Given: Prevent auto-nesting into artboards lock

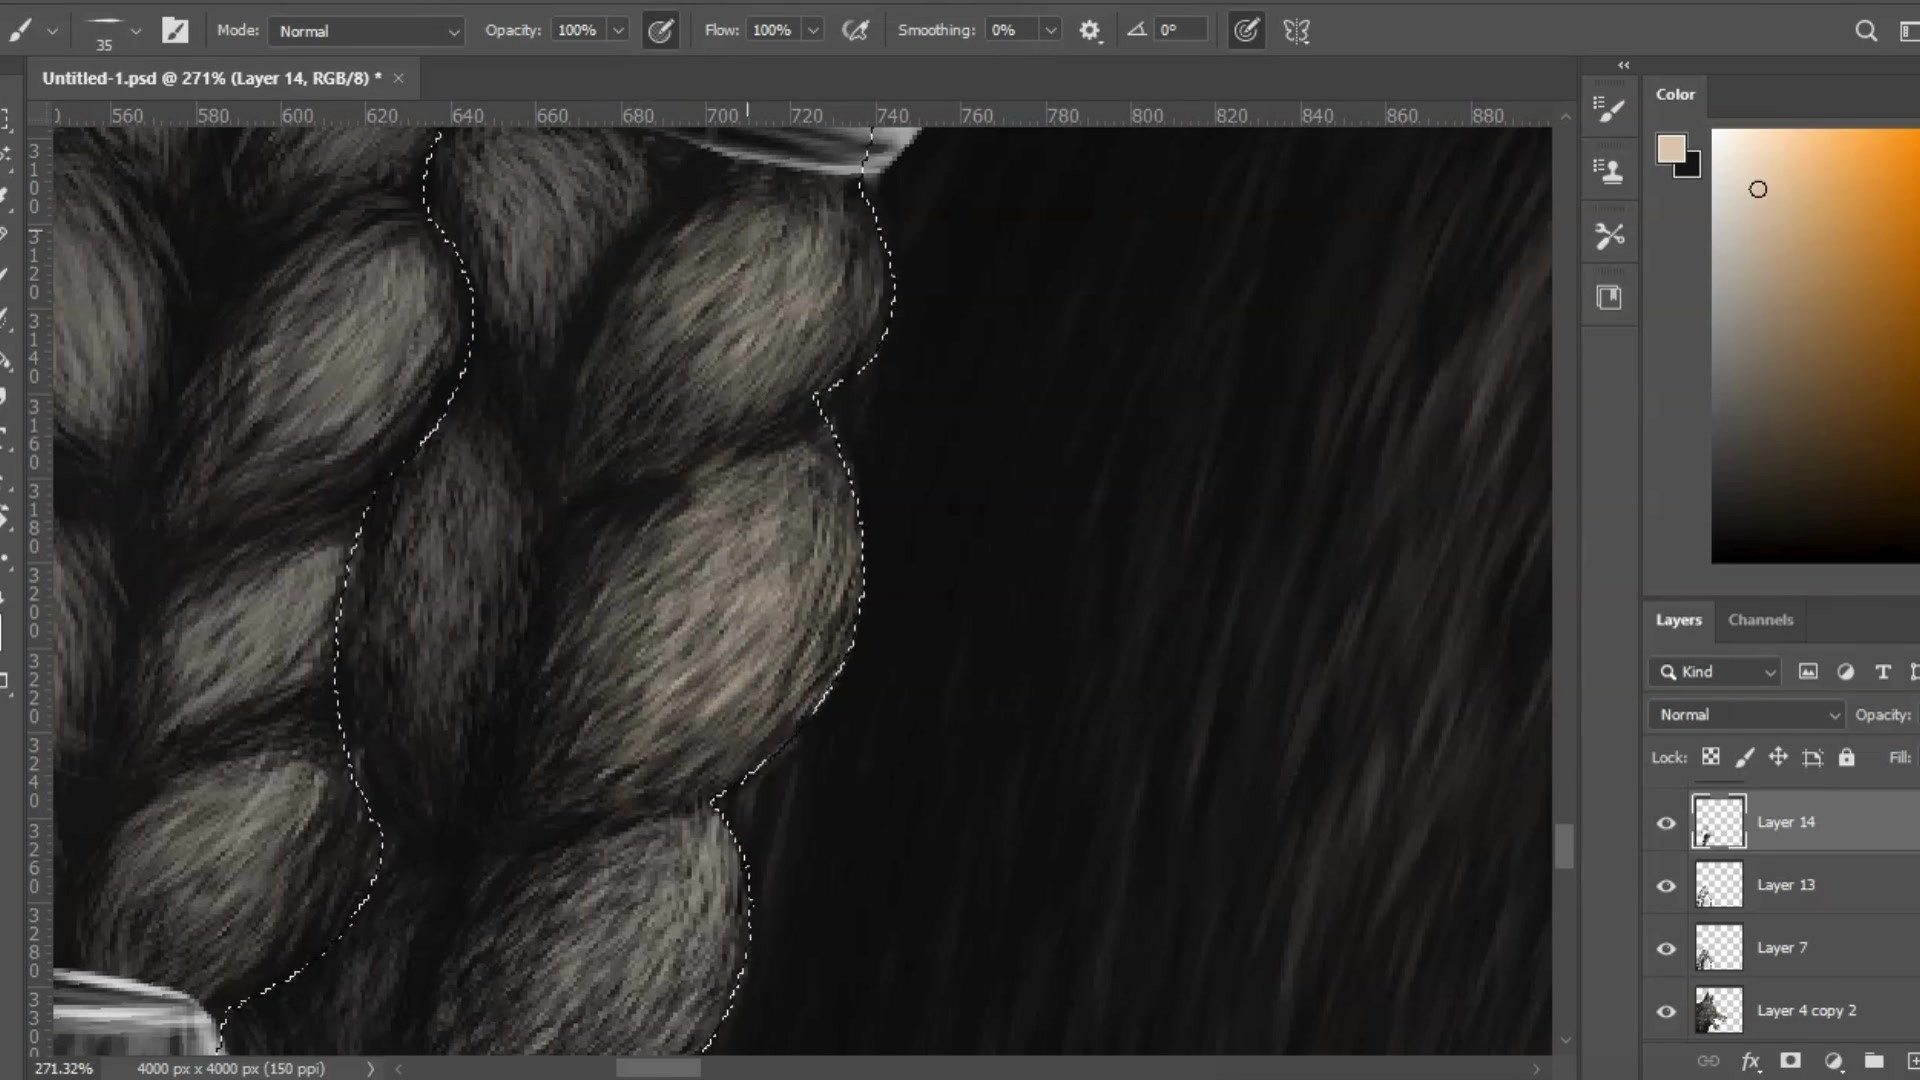Looking at the screenshot, I should coord(1812,758).
